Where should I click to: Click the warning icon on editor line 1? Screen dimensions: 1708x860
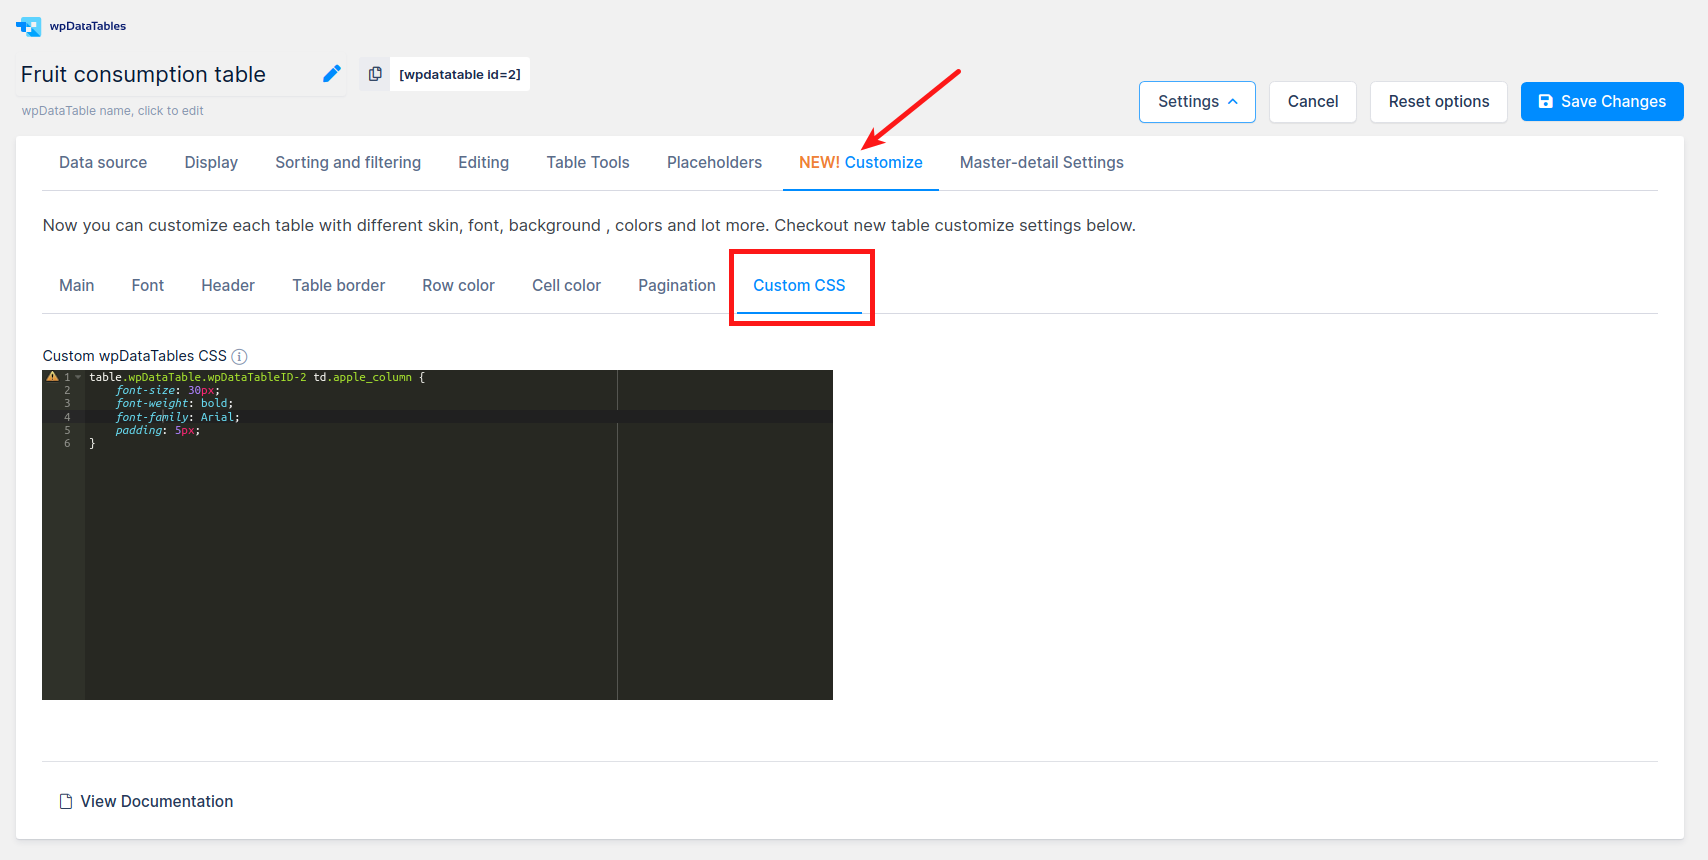pyautogui.click(x=52, y=377)
